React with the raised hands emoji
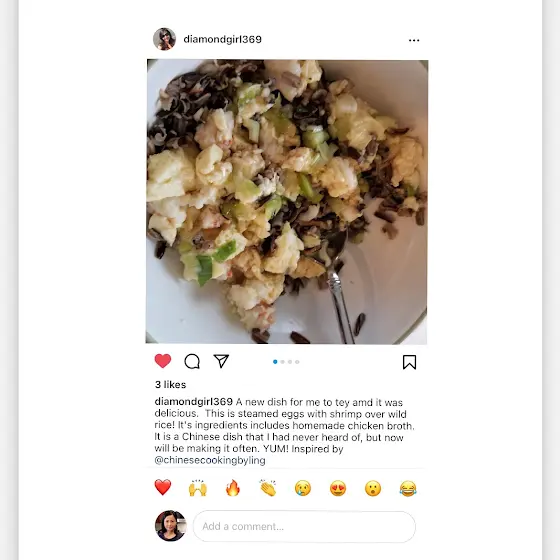 point(198,488)
